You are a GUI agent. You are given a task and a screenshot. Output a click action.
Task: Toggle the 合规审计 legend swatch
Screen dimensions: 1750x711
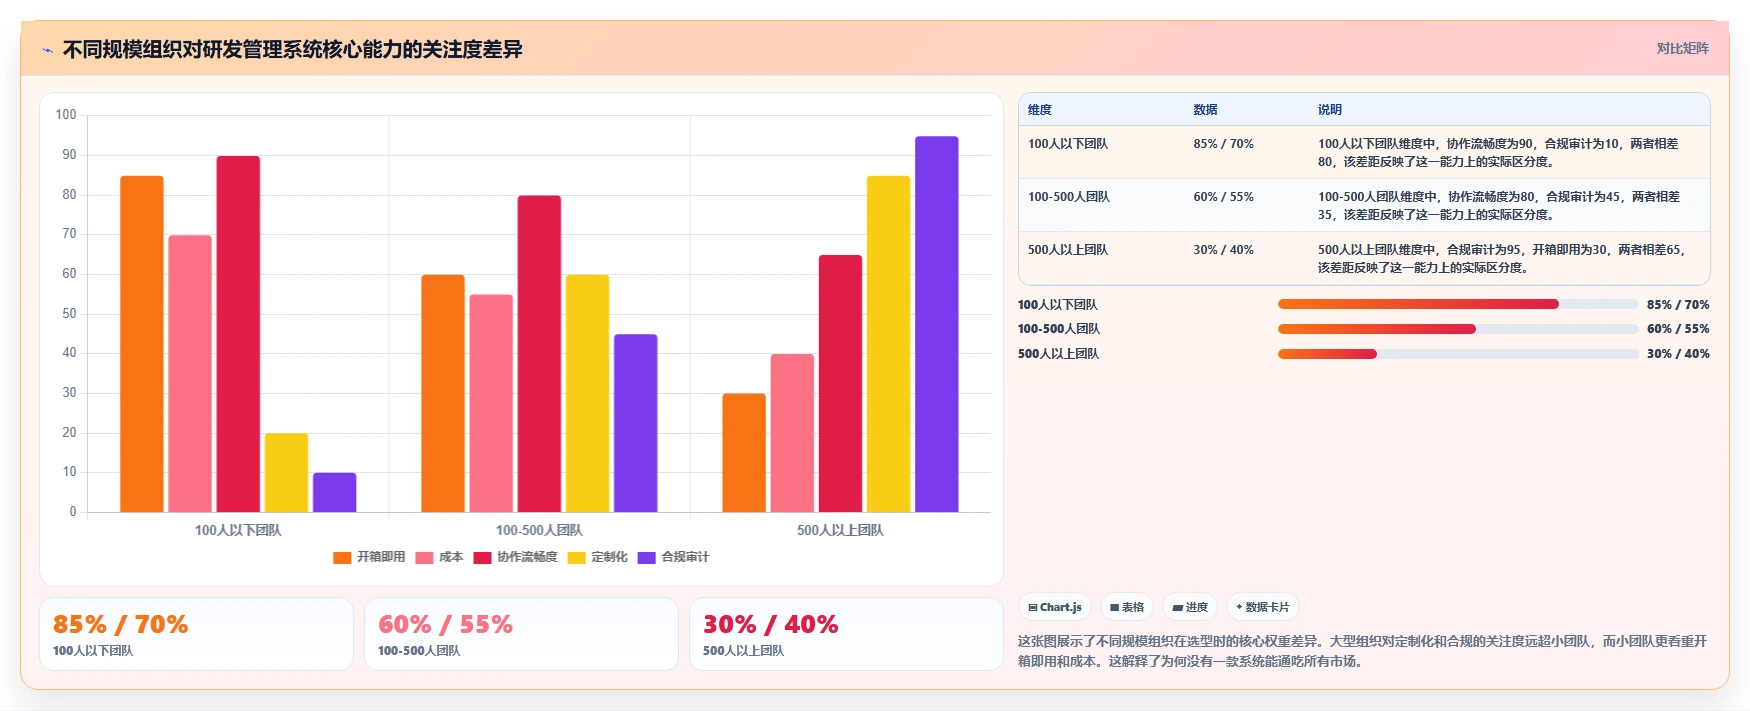coord(646,558)
